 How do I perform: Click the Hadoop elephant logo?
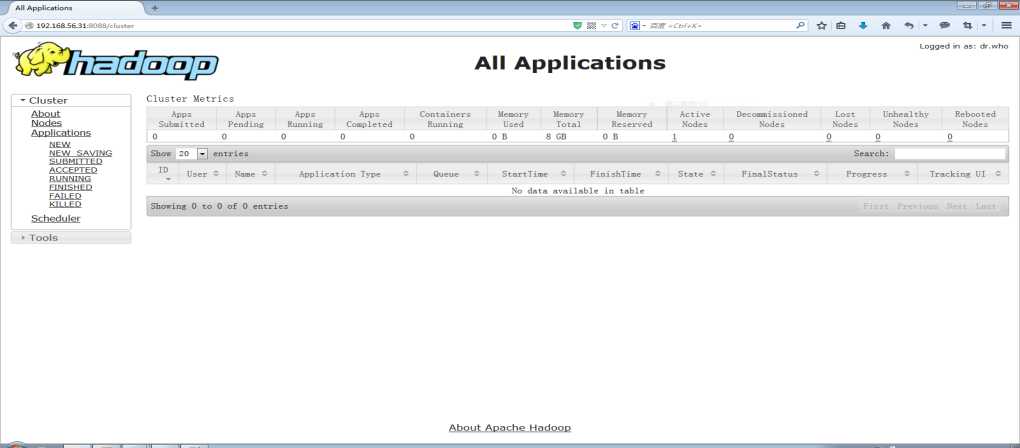click(x=116, y=60)
